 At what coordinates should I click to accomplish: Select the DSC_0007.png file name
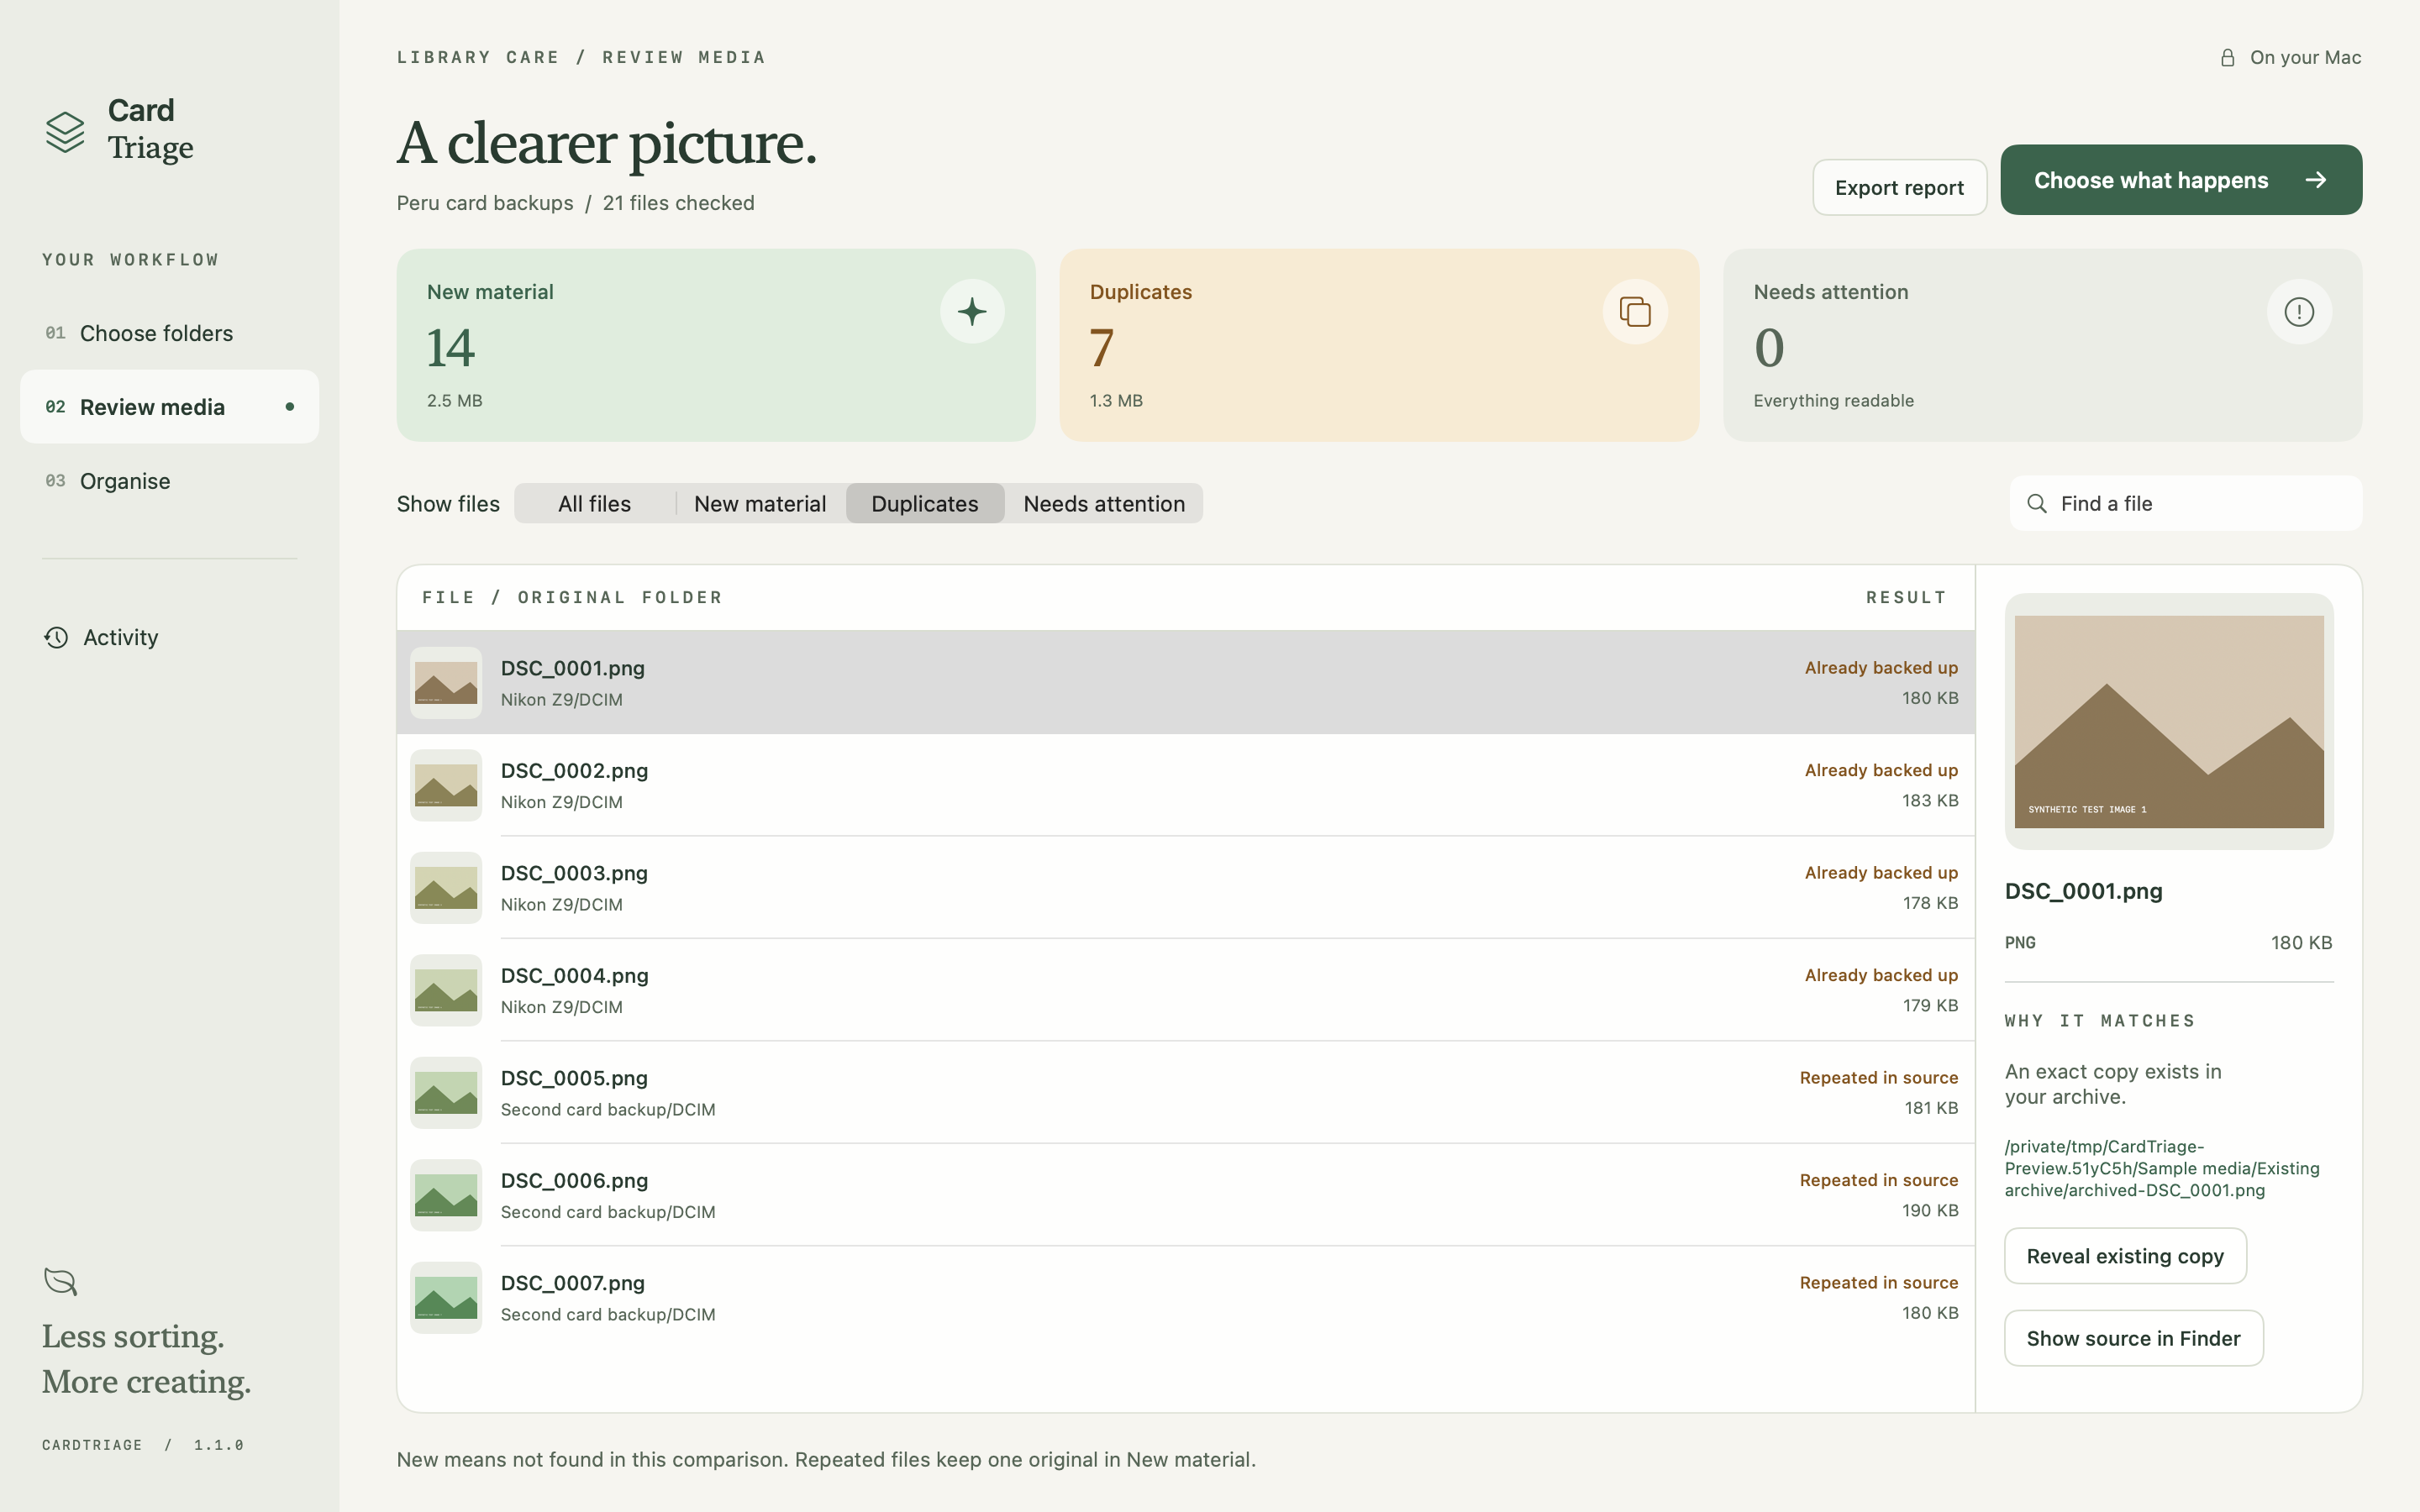(572, 1283)
